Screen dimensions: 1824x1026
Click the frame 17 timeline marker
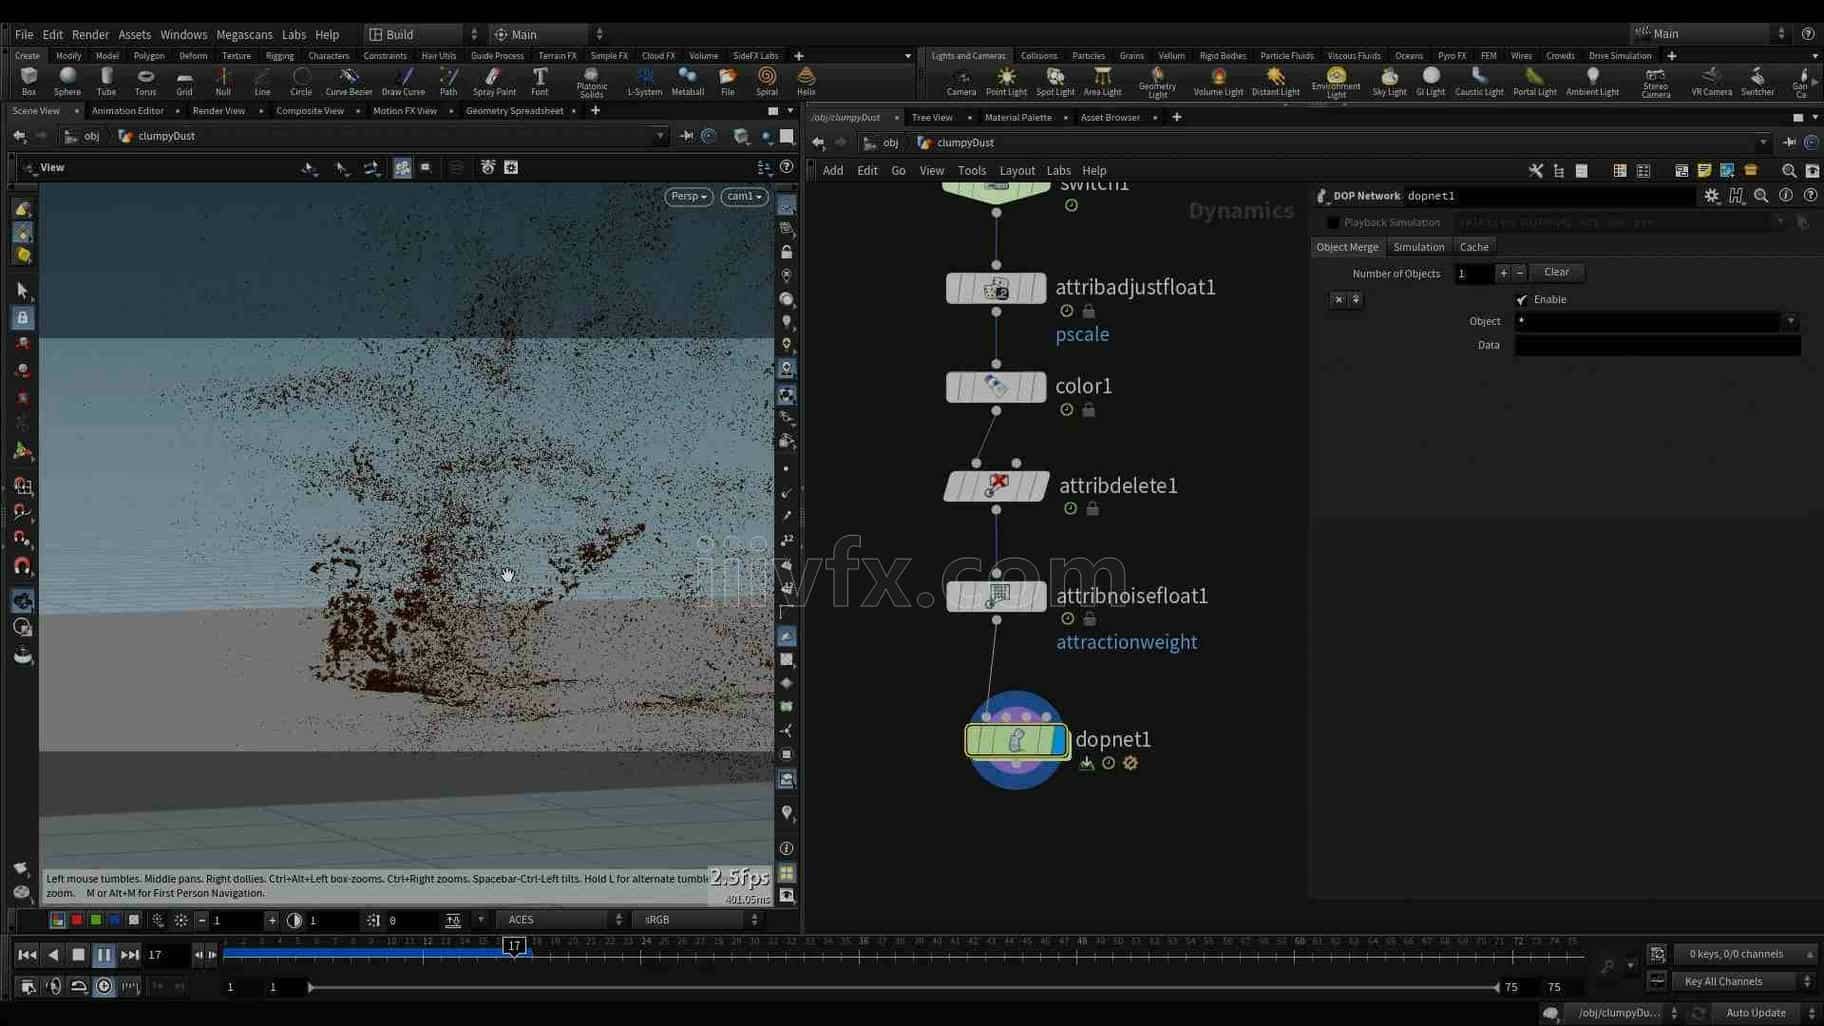point(514,946)
